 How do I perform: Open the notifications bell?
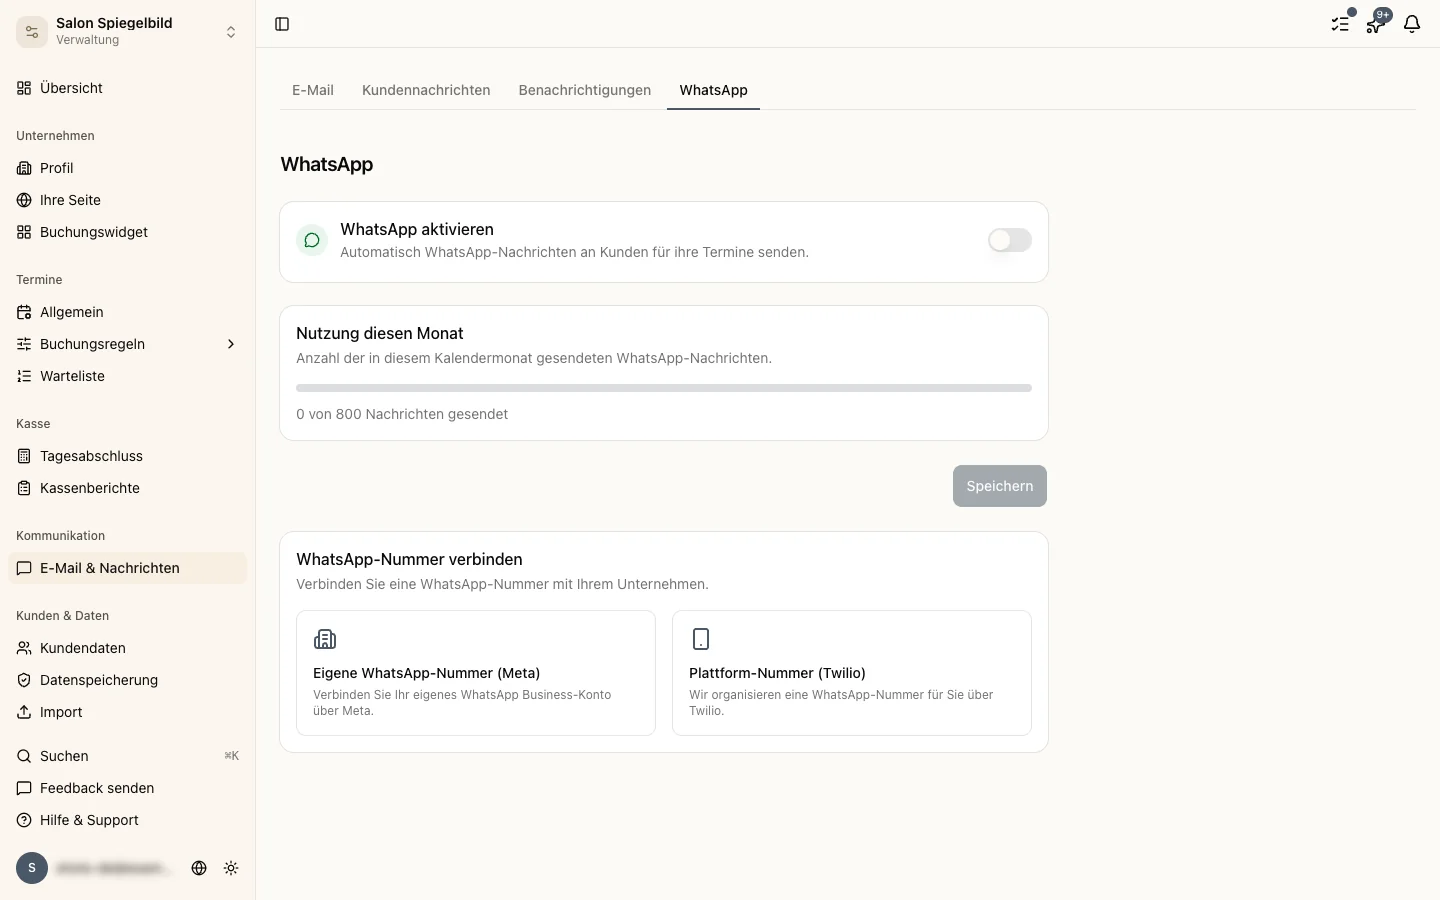1412,24
